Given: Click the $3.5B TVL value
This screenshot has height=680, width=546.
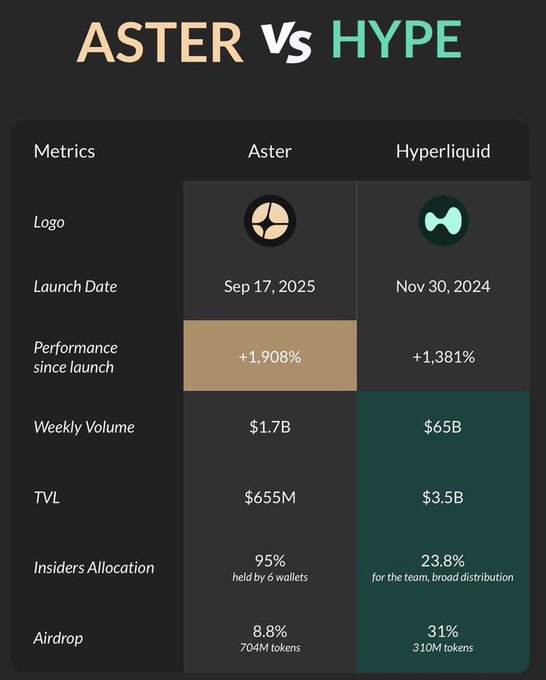Looking at the screenshot, I should [x=443, y=497].
